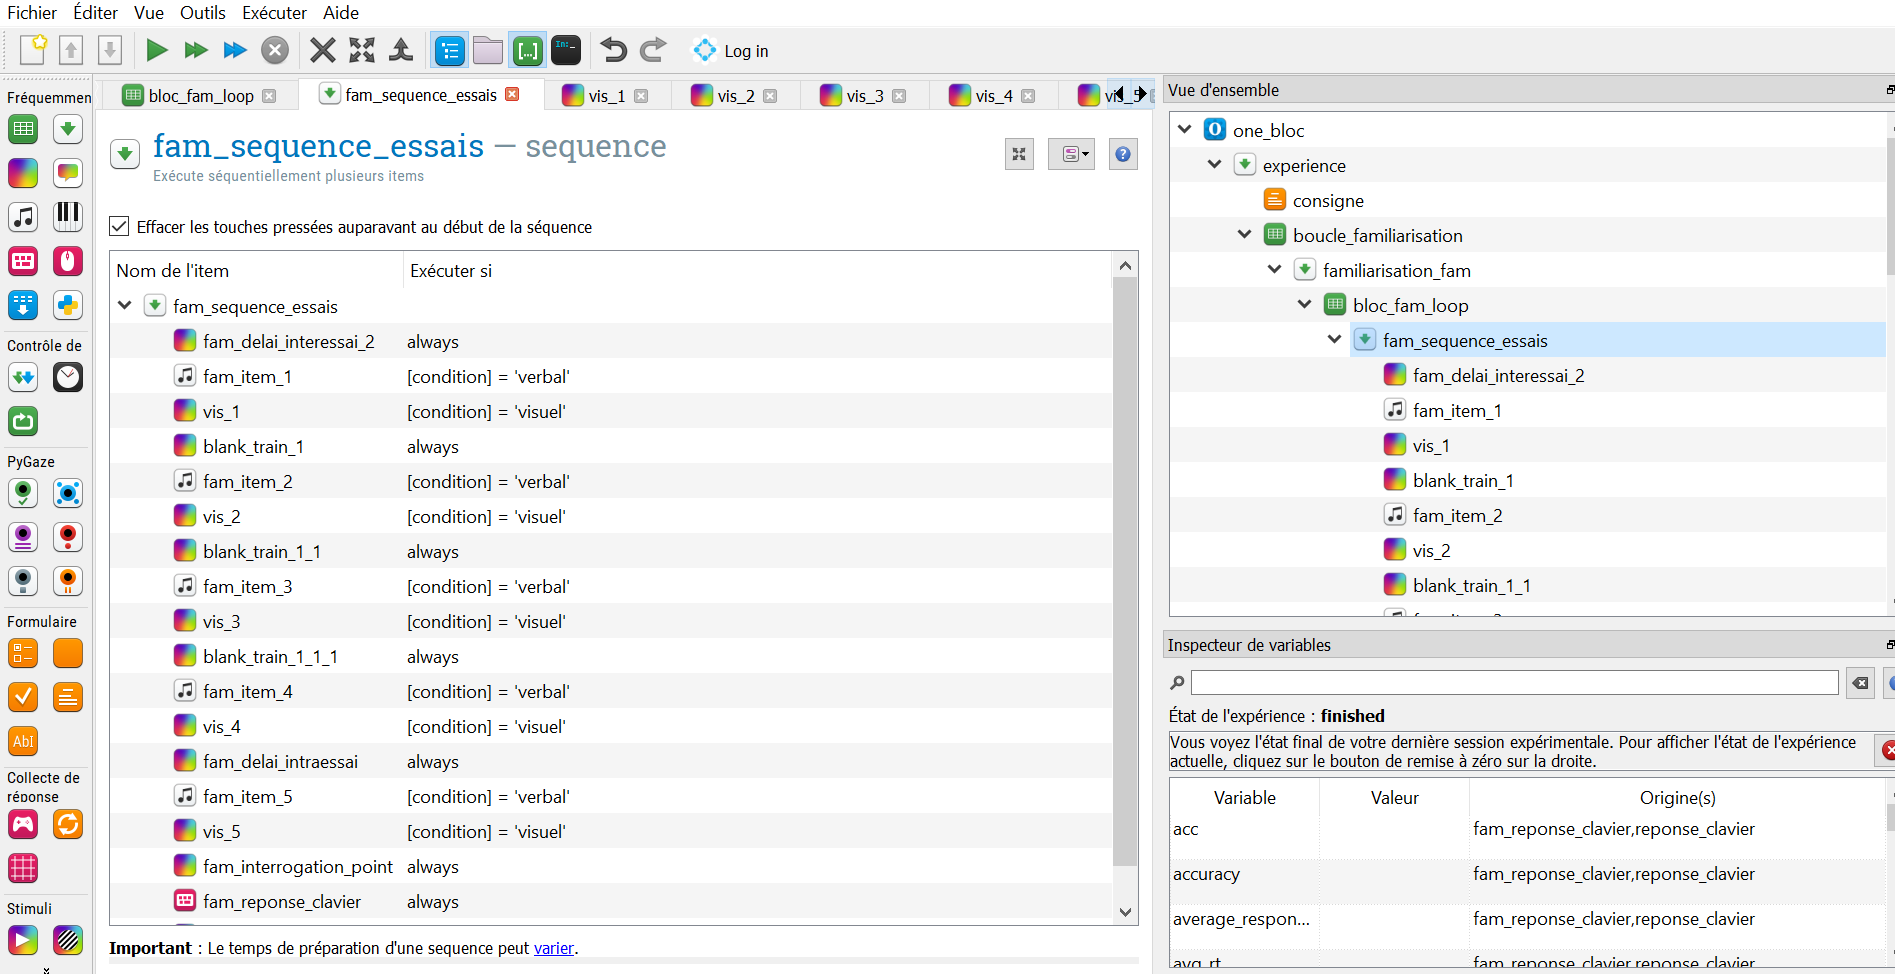Select the advanced delay clock item
The width and height of the screenshot is (1895, 974).
coord(68,377)
